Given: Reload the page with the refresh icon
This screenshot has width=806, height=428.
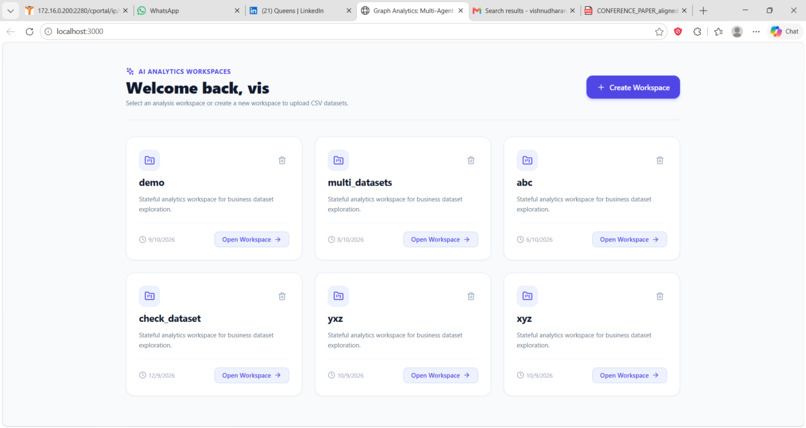Looking at the screenshot, I should [29, 31].
